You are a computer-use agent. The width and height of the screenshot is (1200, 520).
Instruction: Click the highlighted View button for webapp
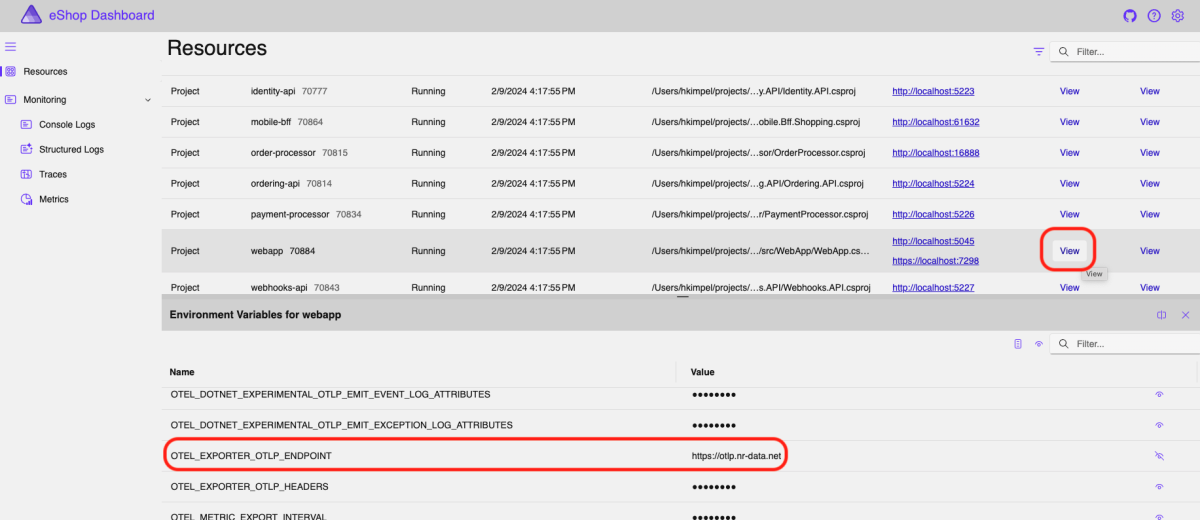click(1069, 251)
